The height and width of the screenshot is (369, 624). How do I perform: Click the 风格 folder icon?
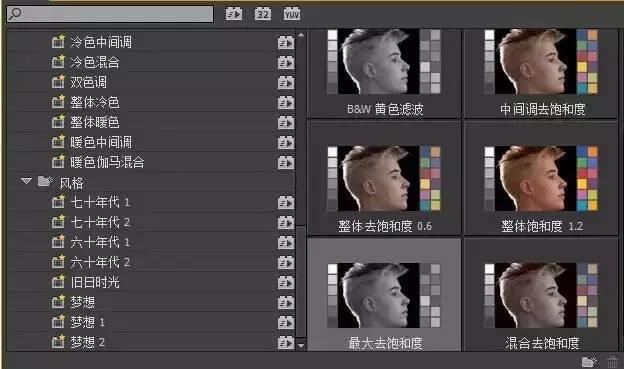point(45,182)
